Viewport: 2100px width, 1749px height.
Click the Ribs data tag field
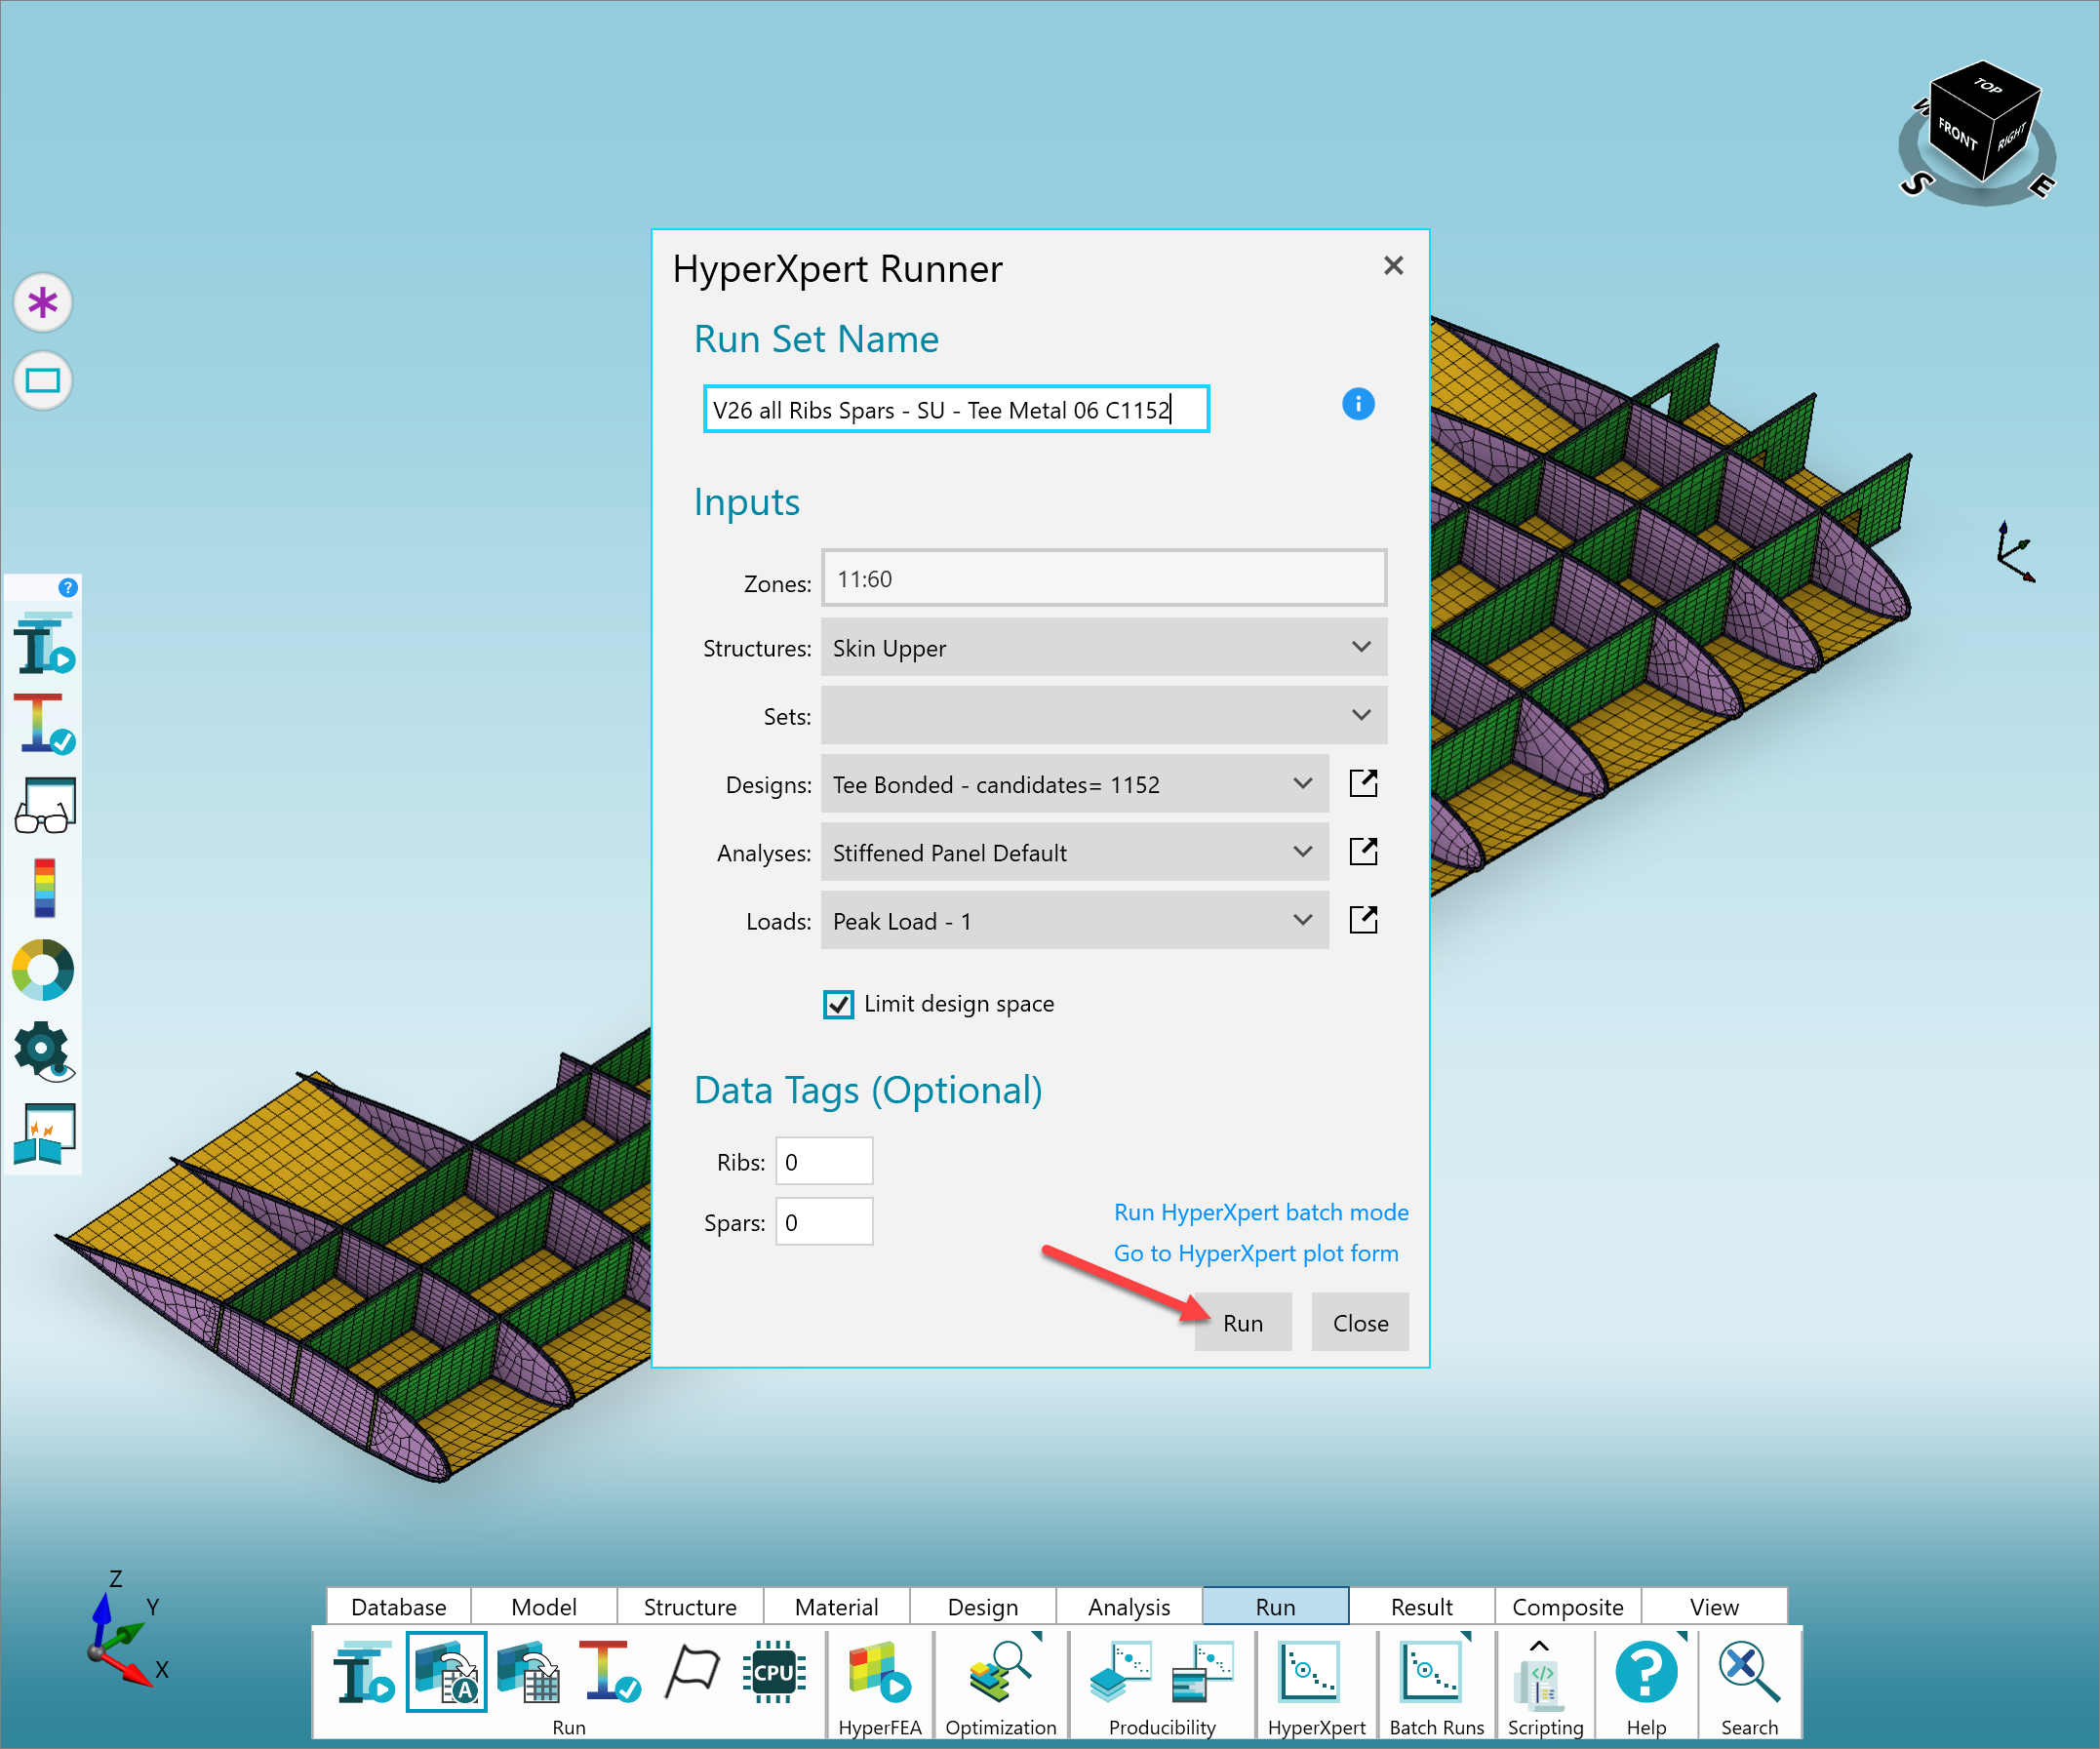point(824,1161)
